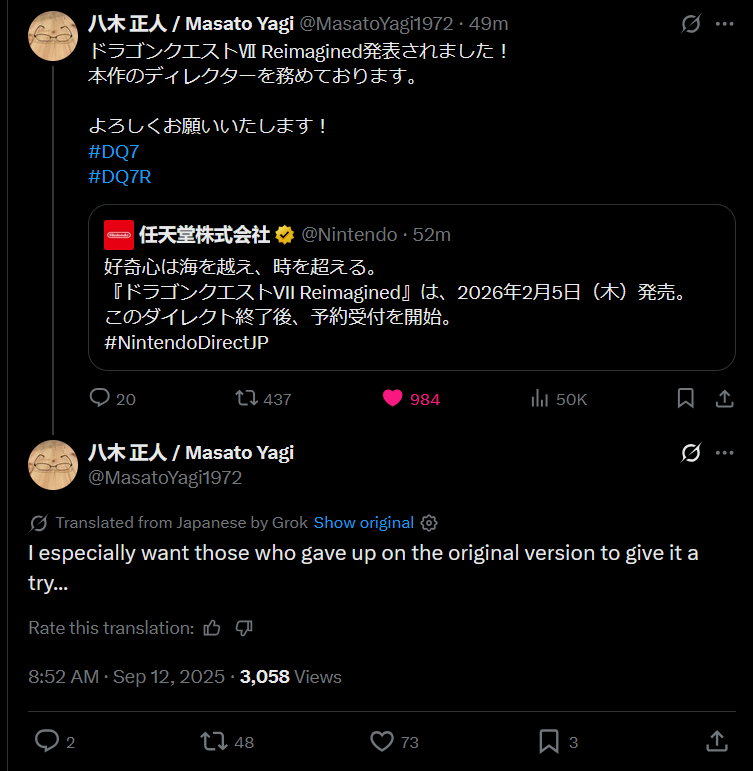Viewport: 753px width, 771px height.
Task: Reply to the first Masato Yagi tweet
Action: (100, 398)
